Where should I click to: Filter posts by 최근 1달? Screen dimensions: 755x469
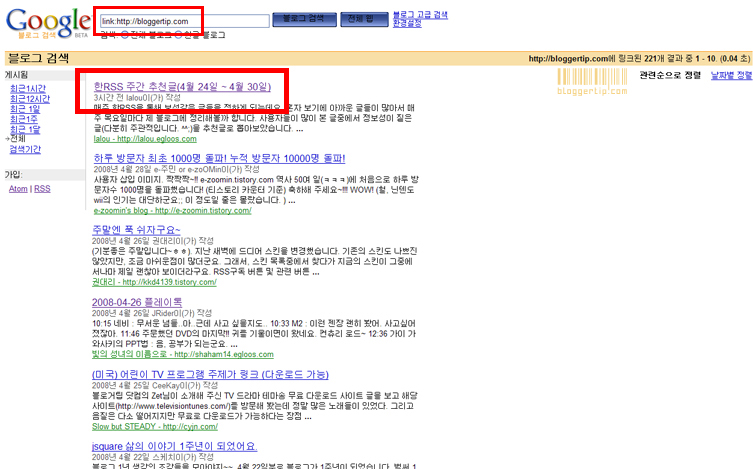point(25,129)
